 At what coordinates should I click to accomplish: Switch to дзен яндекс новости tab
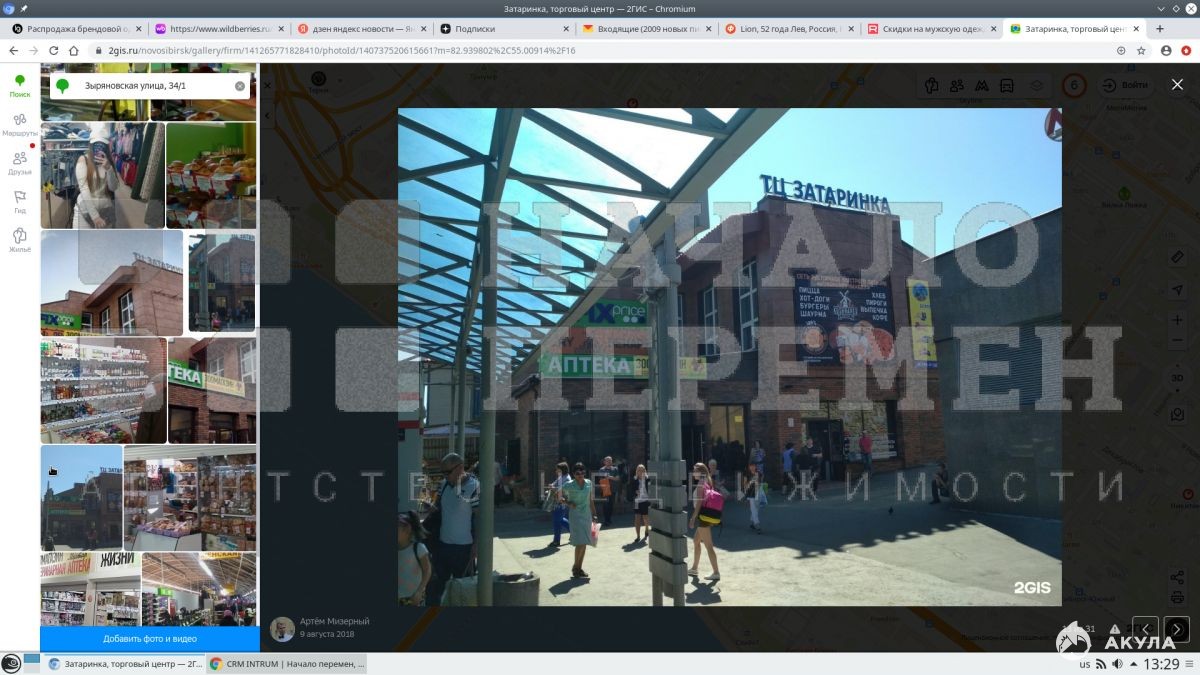(x=363, y=29)
